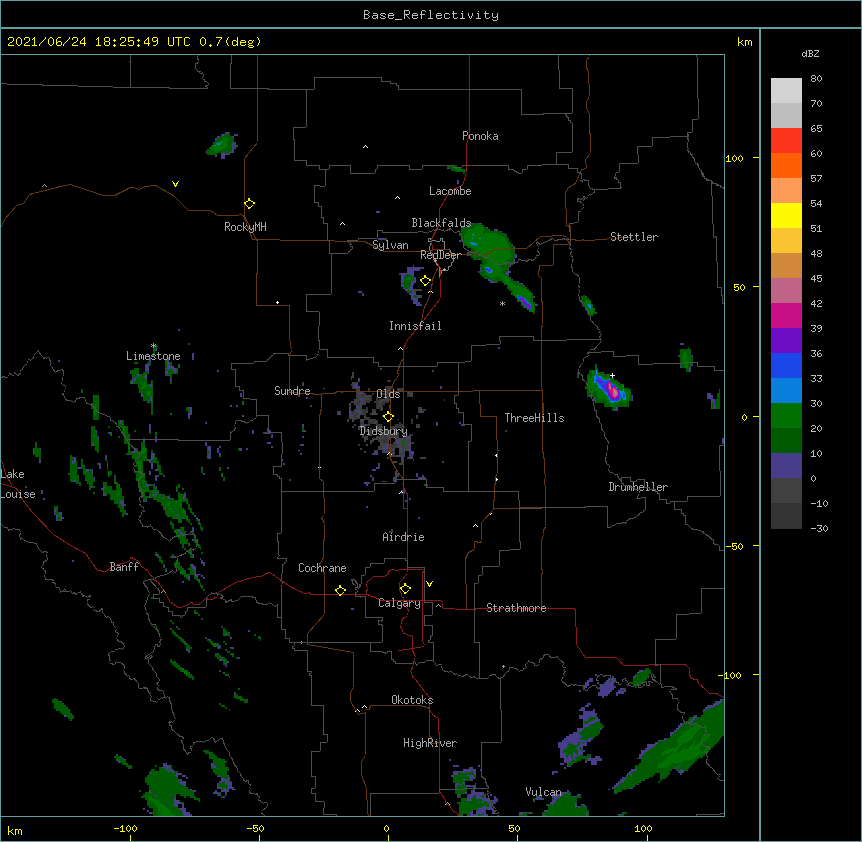Click the dBZ legend heading
This screenshot has height=842, width=862.
point(810,53)
